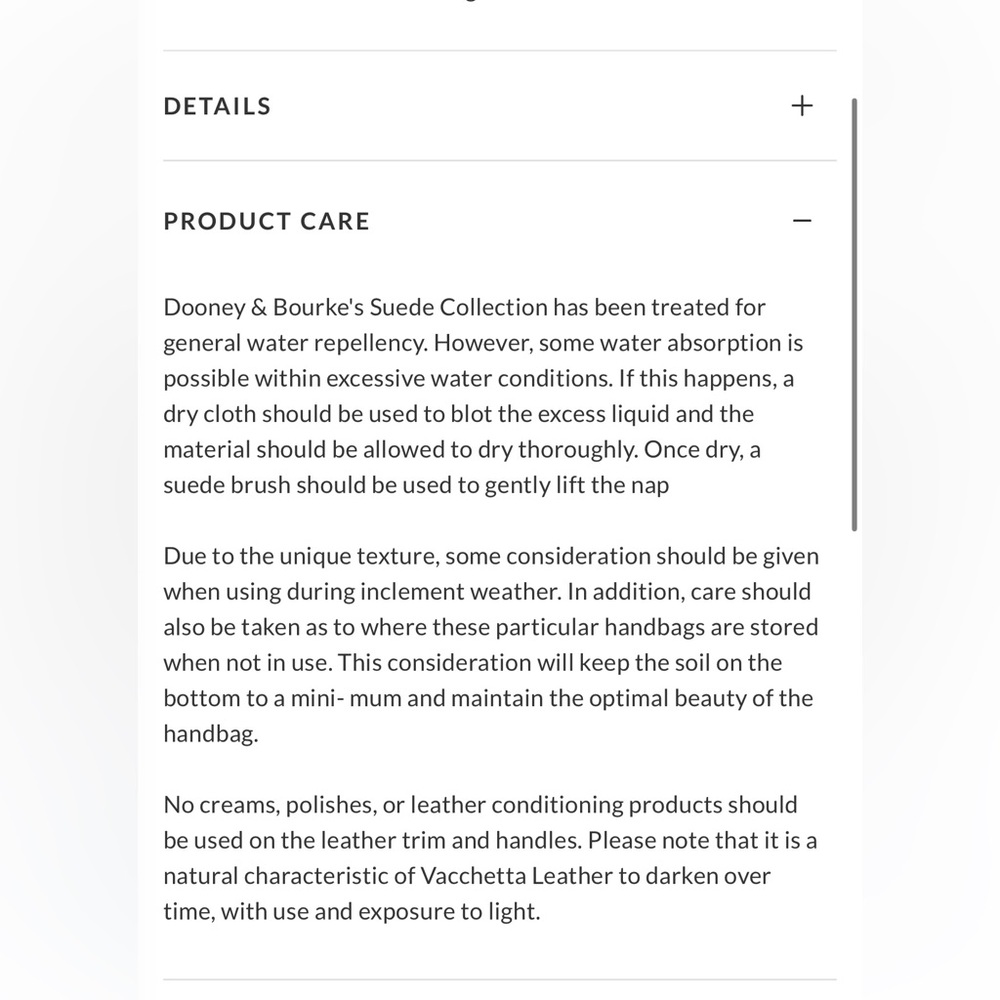Click the phrase "optimal beauty of the"
Screen dimensions: 1000x1000
coord(699,698)
